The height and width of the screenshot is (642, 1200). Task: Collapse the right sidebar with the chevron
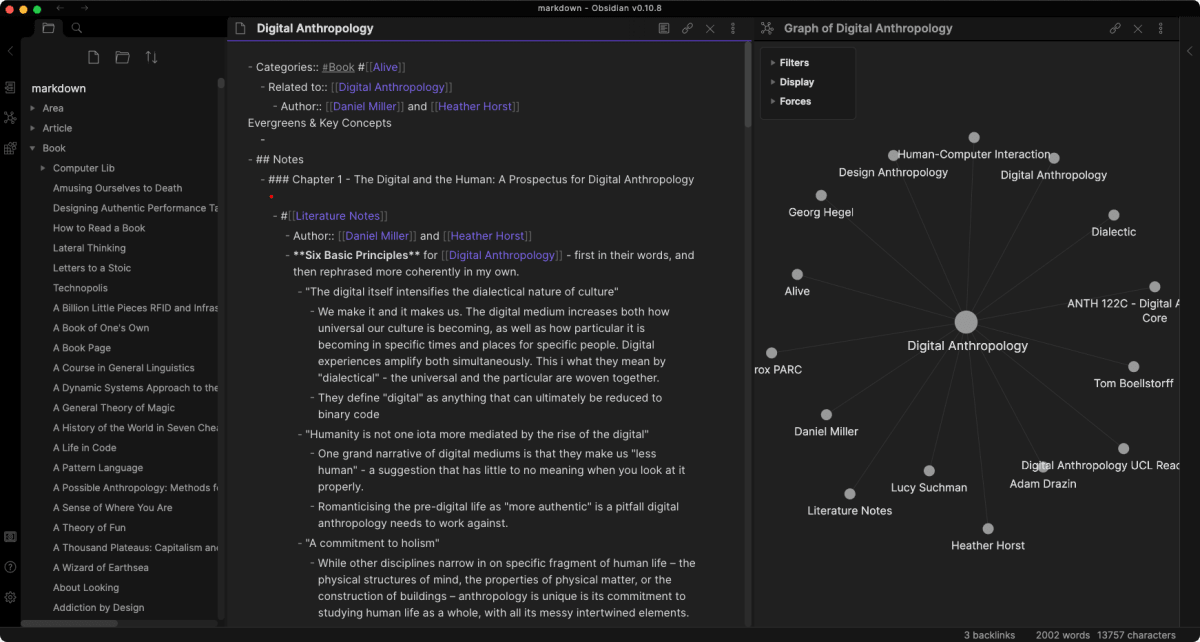pyautogui.click(x=1189, y=51)
